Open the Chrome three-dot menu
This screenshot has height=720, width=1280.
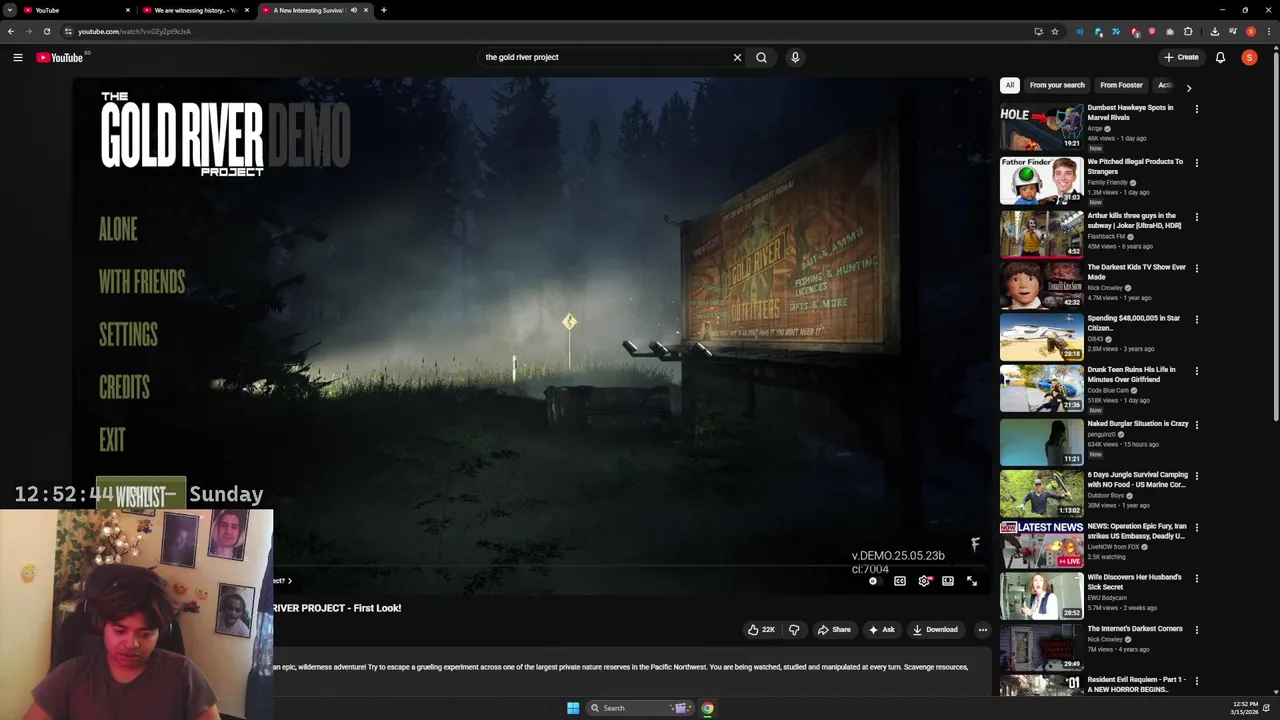click(1267, 31)
